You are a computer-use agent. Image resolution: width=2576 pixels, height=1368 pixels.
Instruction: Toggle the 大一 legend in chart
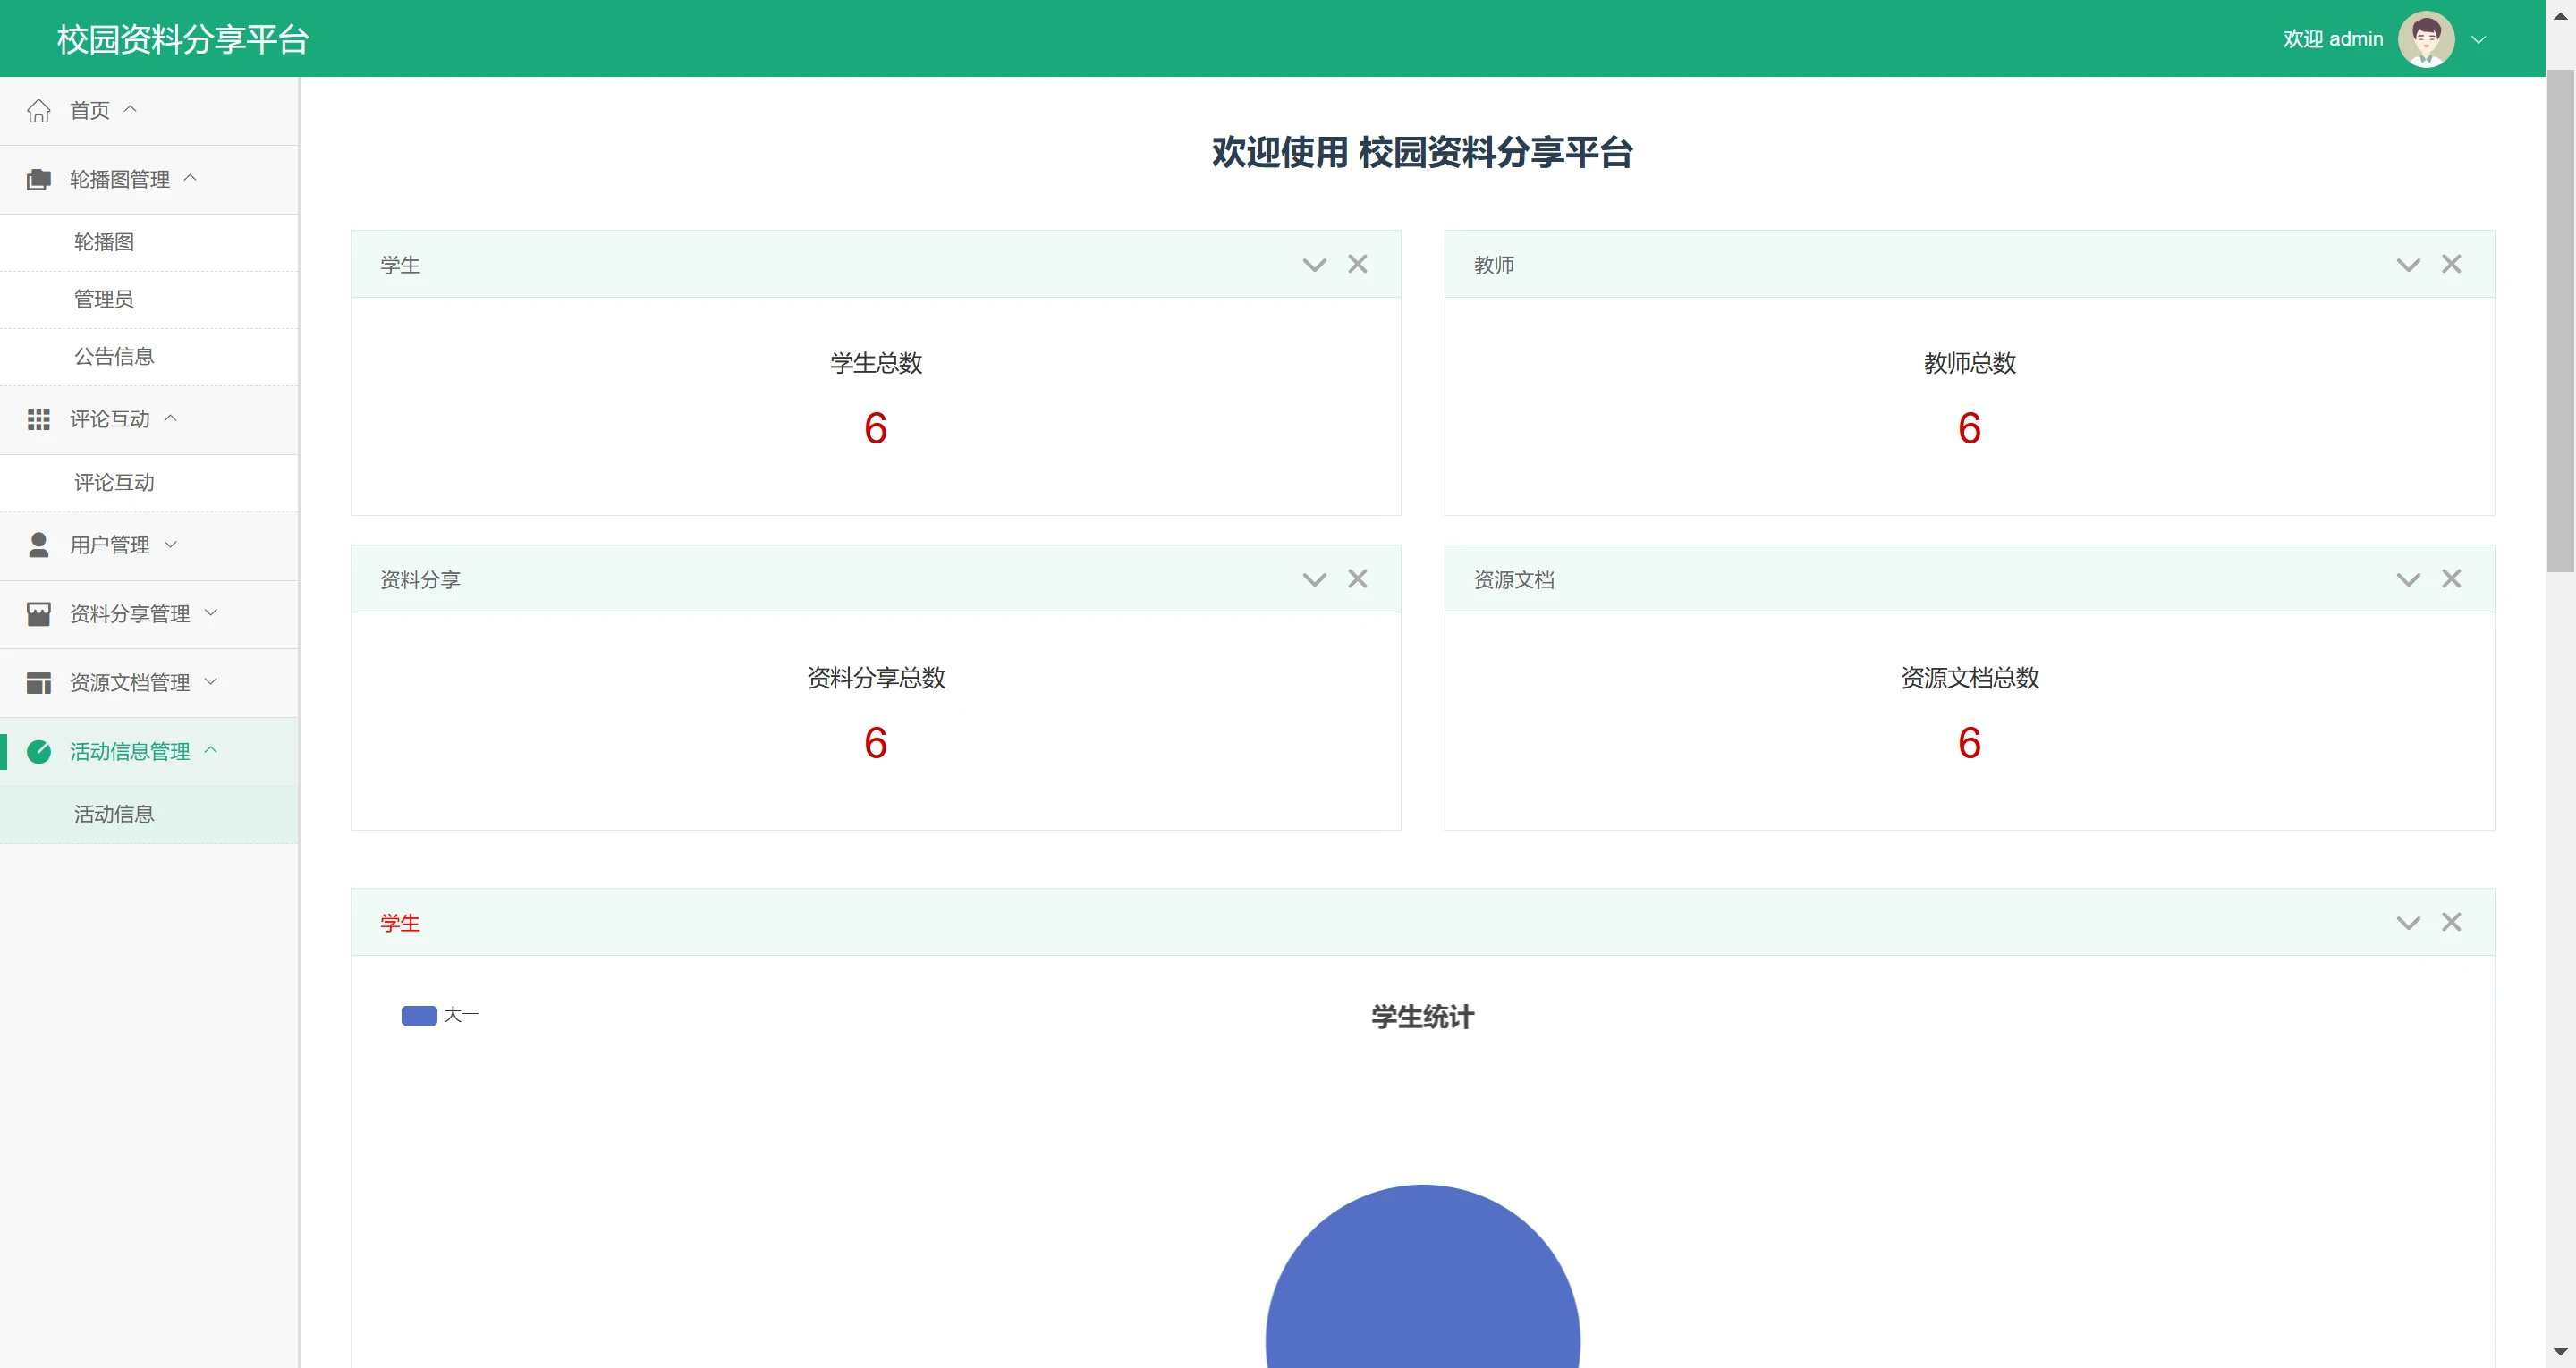click(419, 1016)
